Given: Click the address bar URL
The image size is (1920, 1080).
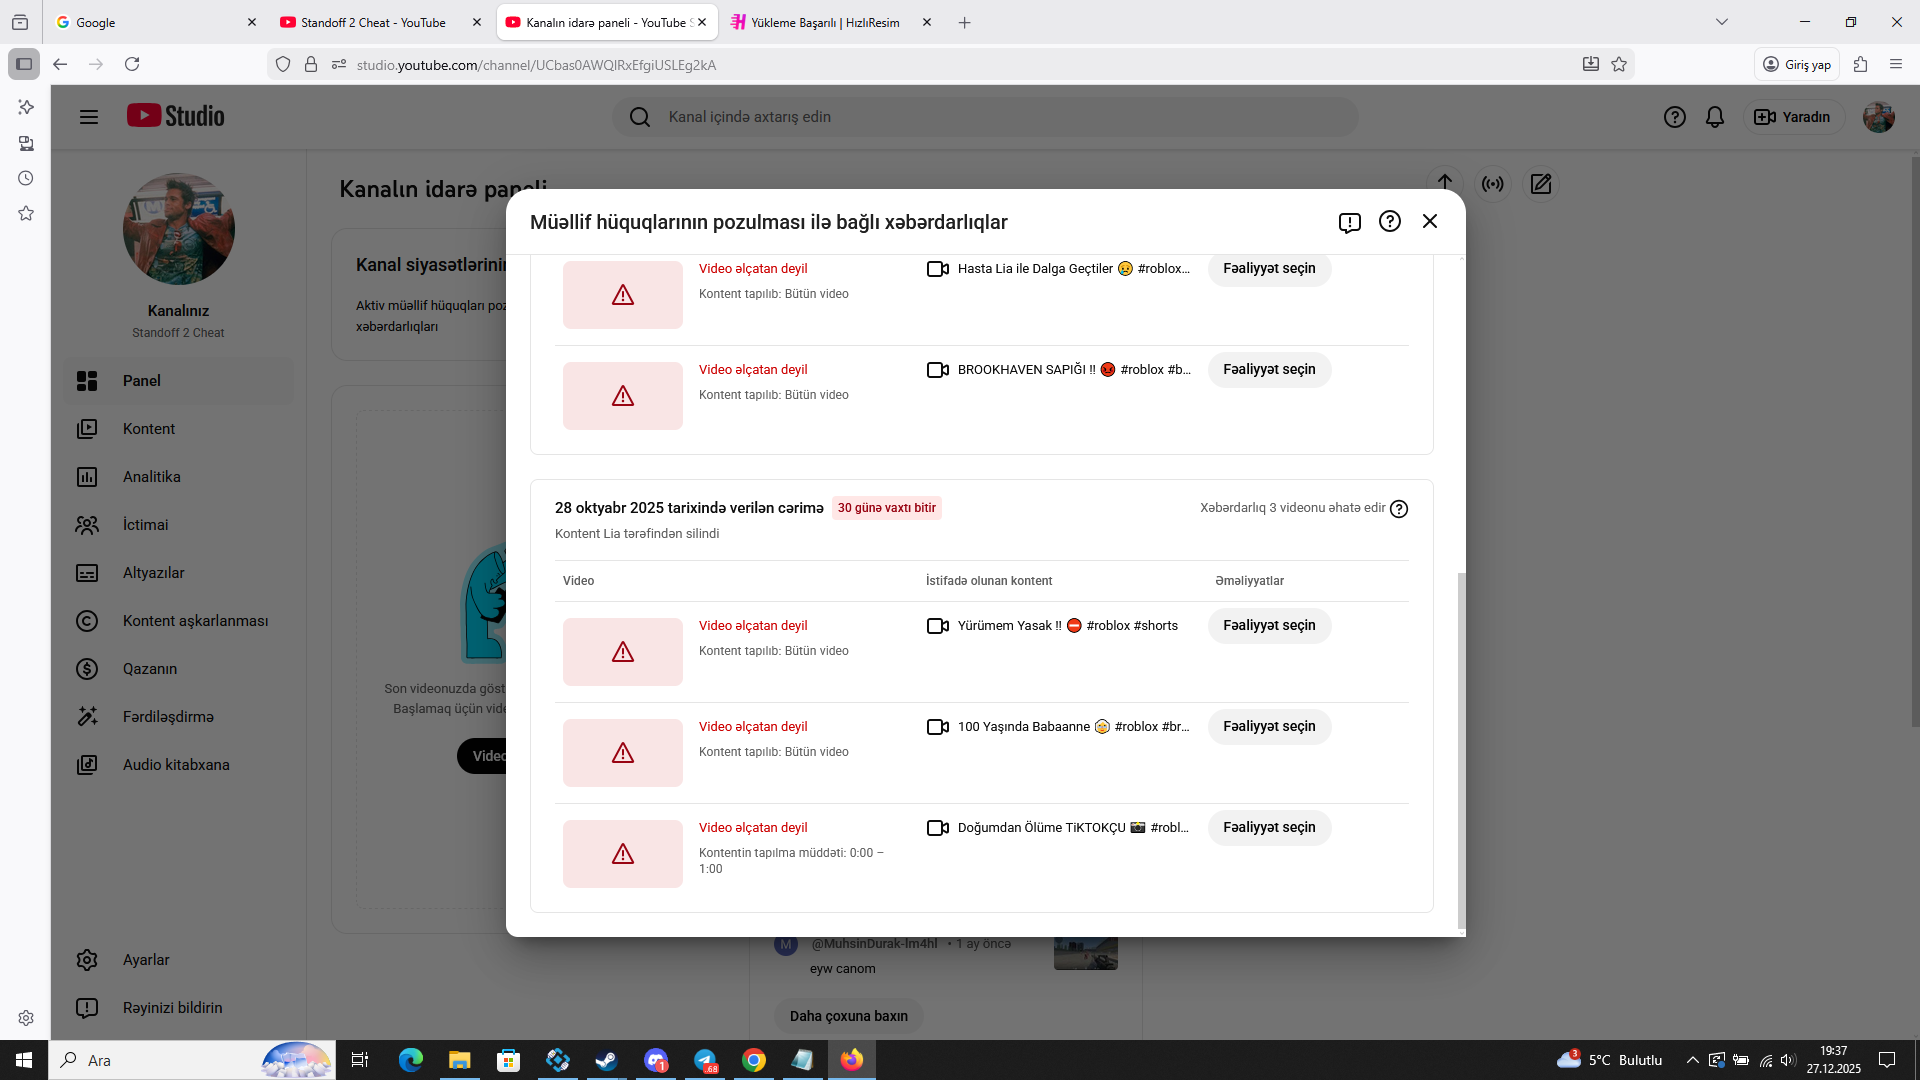Looking at the screenshot, I should [536, 65].
